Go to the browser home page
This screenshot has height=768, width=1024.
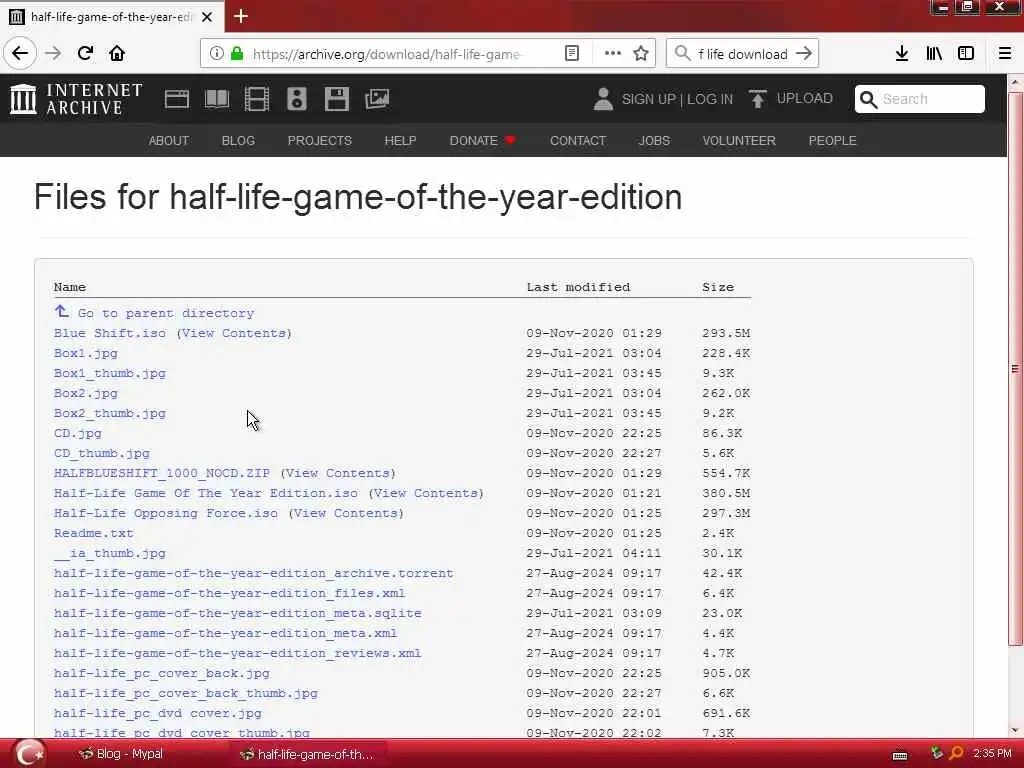point(117,54)
